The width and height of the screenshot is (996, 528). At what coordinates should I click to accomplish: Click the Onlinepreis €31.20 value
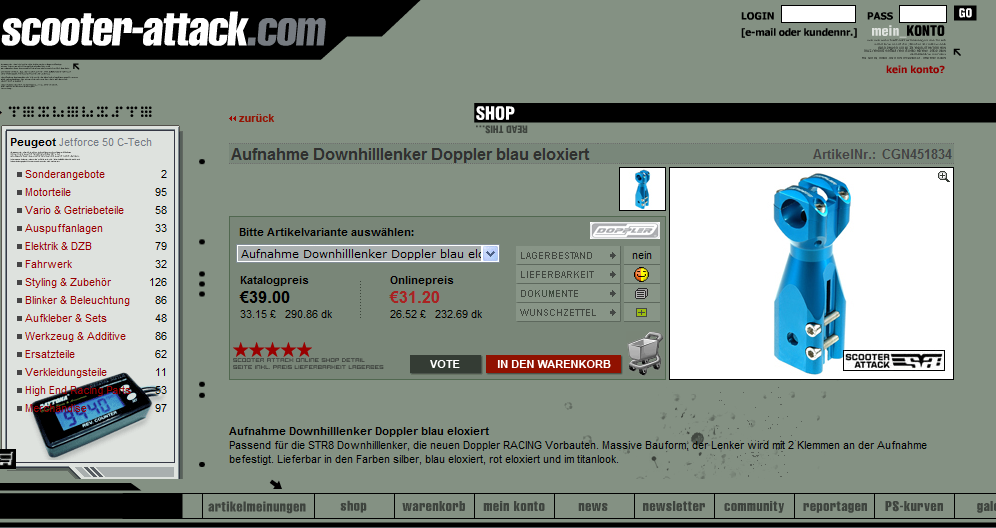(x=414, y=297)
